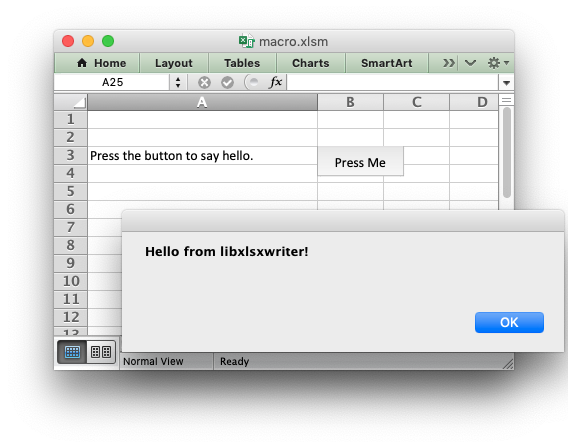Collapse the ribbon with chevron arrow
568x448 pixels.
(470, 63)
